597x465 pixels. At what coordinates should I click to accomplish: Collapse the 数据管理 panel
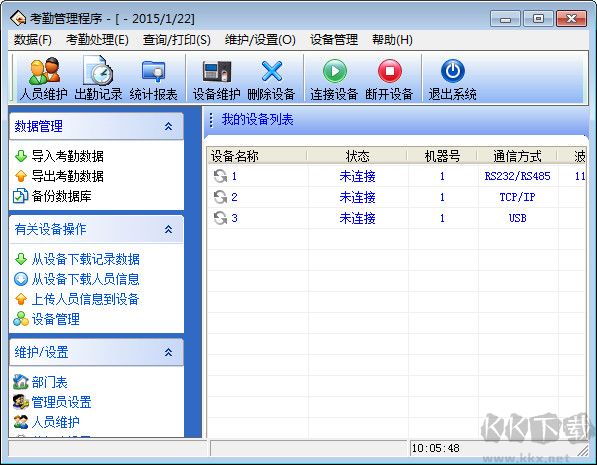(x=168, y=126)
